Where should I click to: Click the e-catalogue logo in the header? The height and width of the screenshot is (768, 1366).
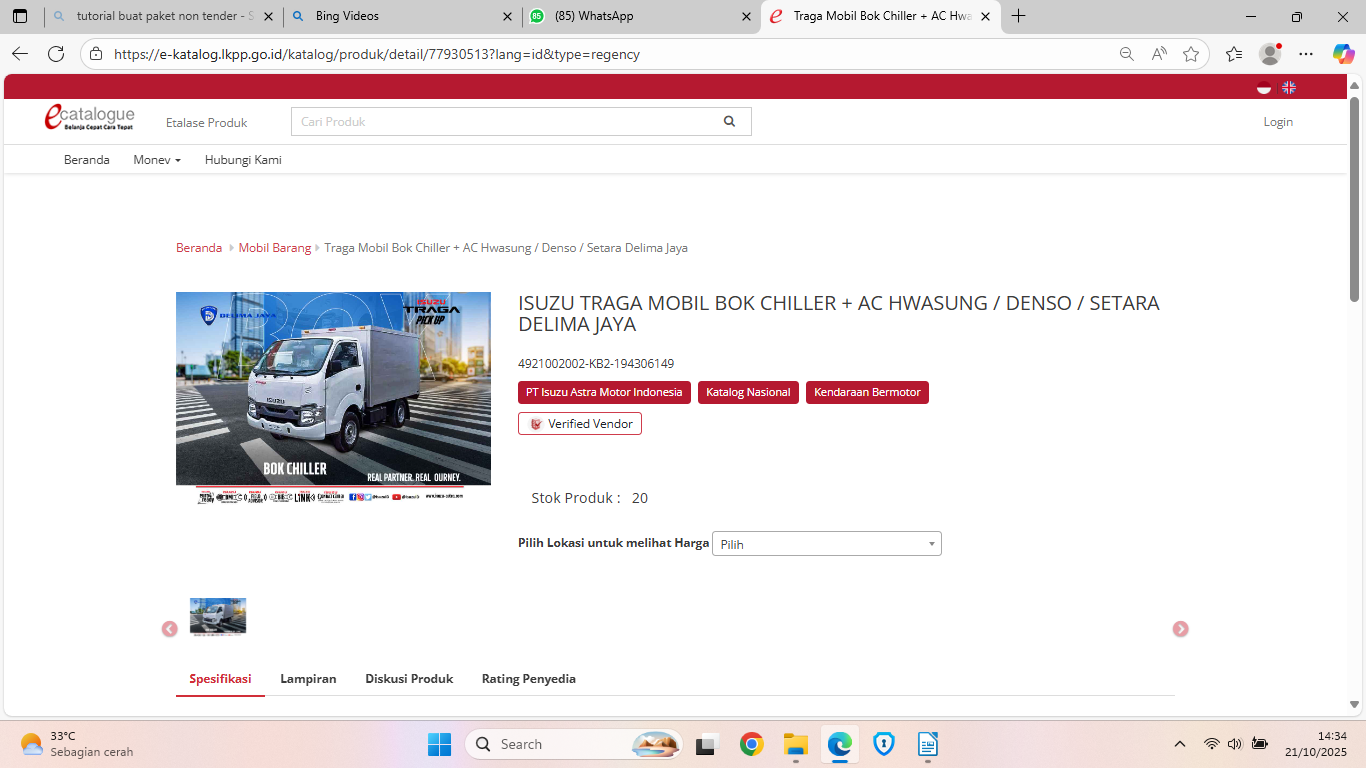(89, 118)
